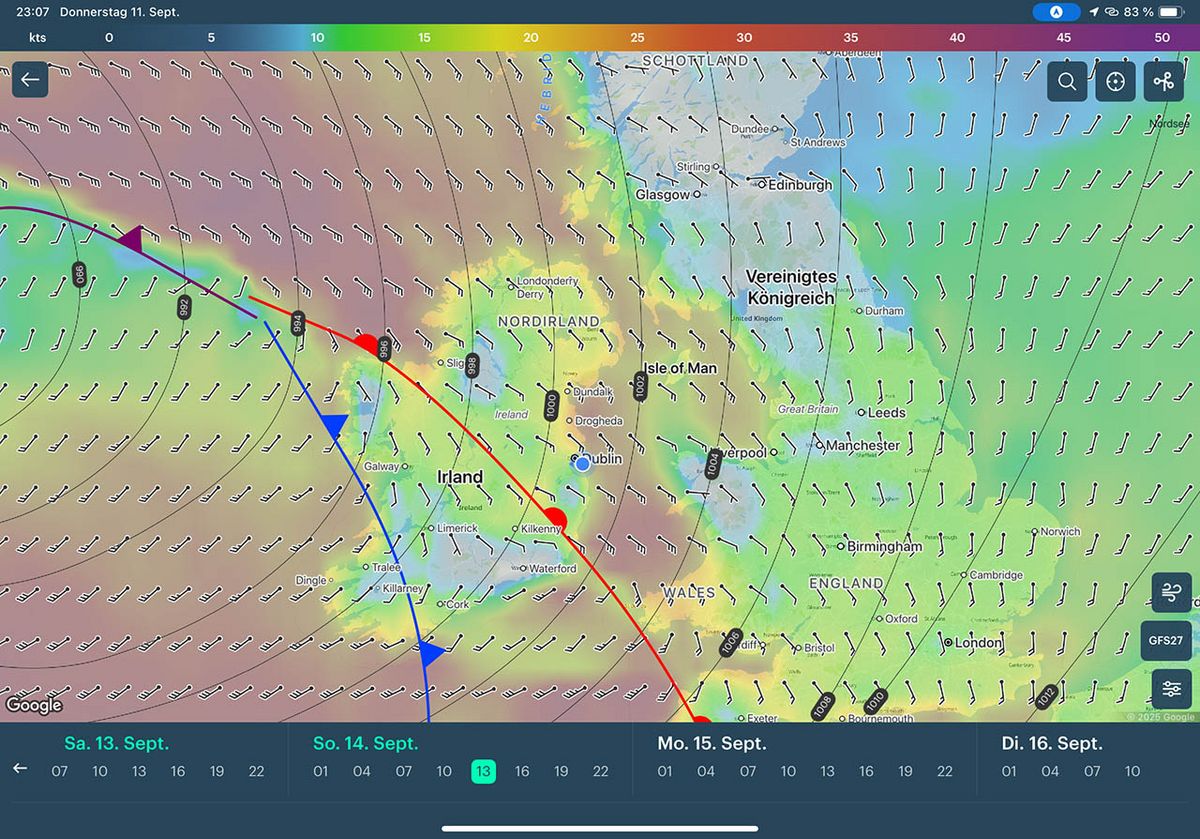
Task: Tap the 1000 isobar pressure label
Action: tap(552, 404)
